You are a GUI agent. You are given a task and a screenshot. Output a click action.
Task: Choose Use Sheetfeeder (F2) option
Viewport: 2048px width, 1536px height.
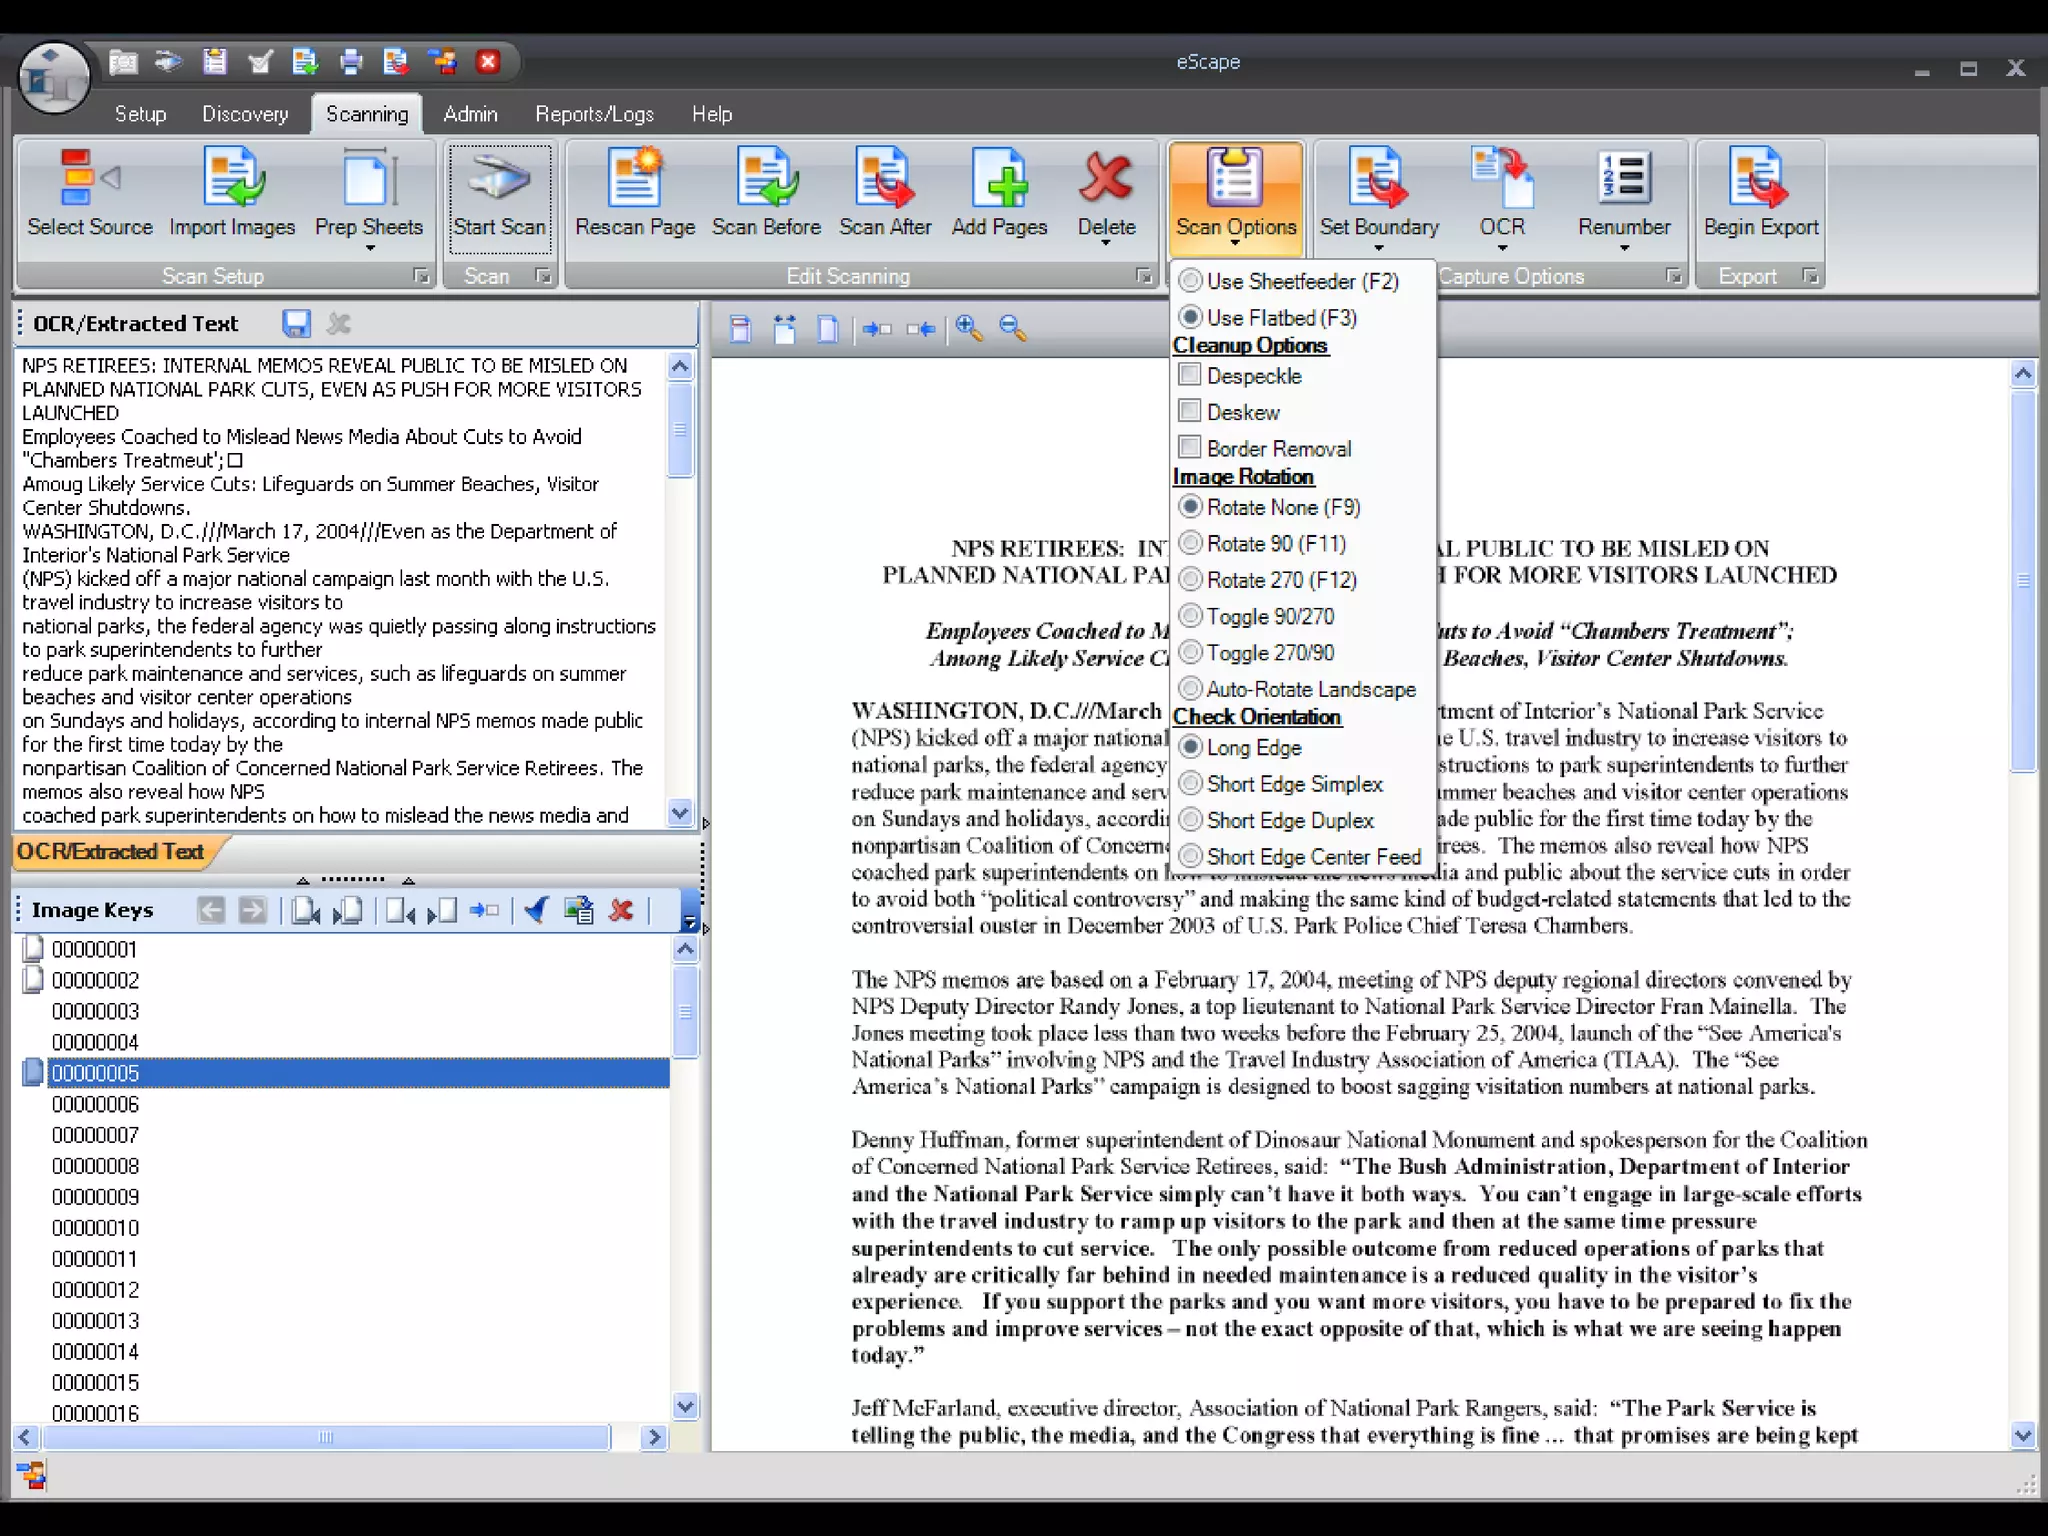(x=1190, y=281)
